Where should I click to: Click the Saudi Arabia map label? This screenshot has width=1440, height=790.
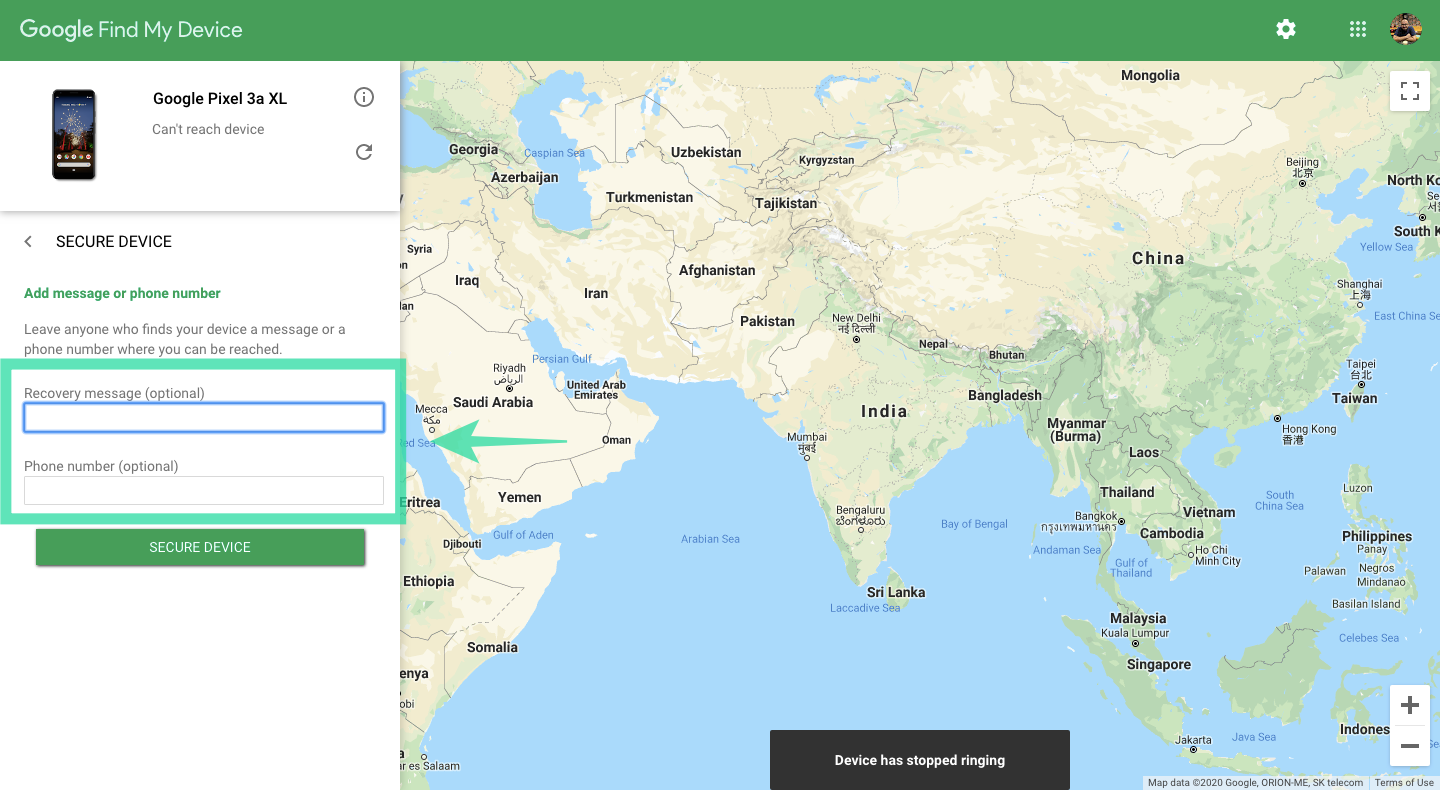point(493,402)
